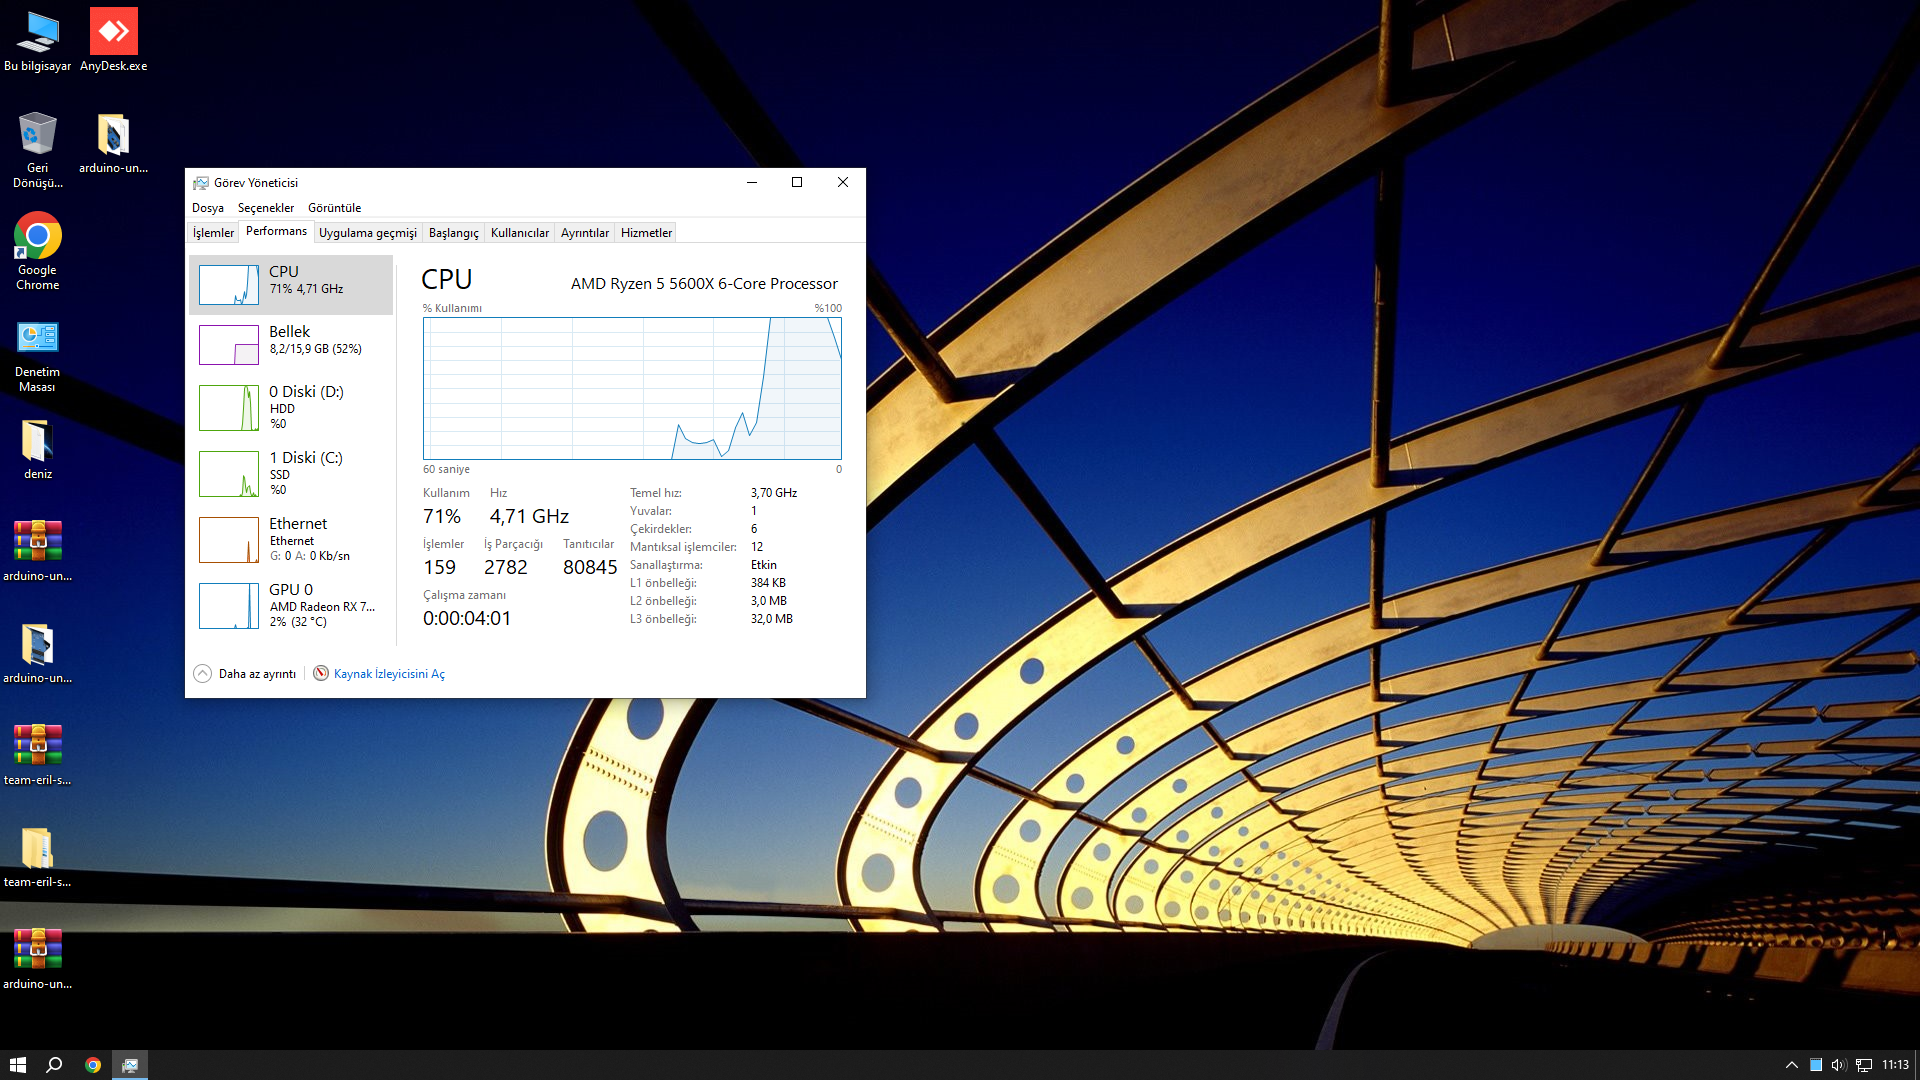1920x1080 pixels.
Task: Click the 11:13 clock in the taskbar
Action: click(x=1895, y=1065)
